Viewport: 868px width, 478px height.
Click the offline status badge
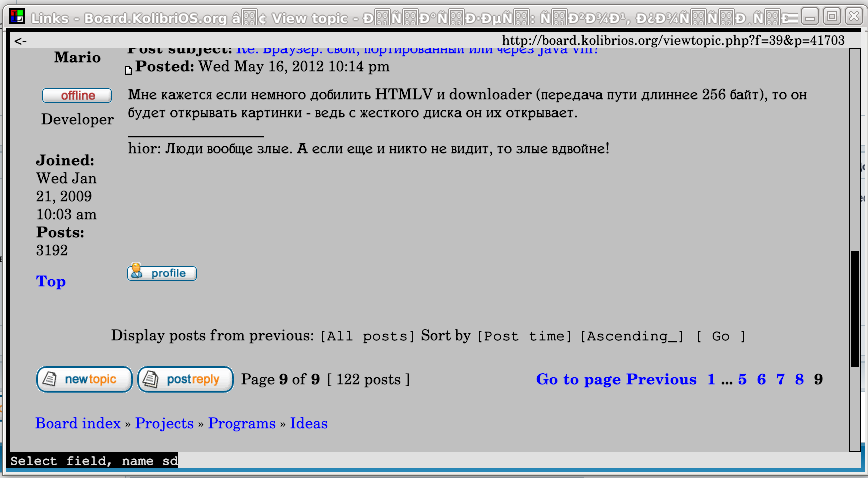(77, 95)
